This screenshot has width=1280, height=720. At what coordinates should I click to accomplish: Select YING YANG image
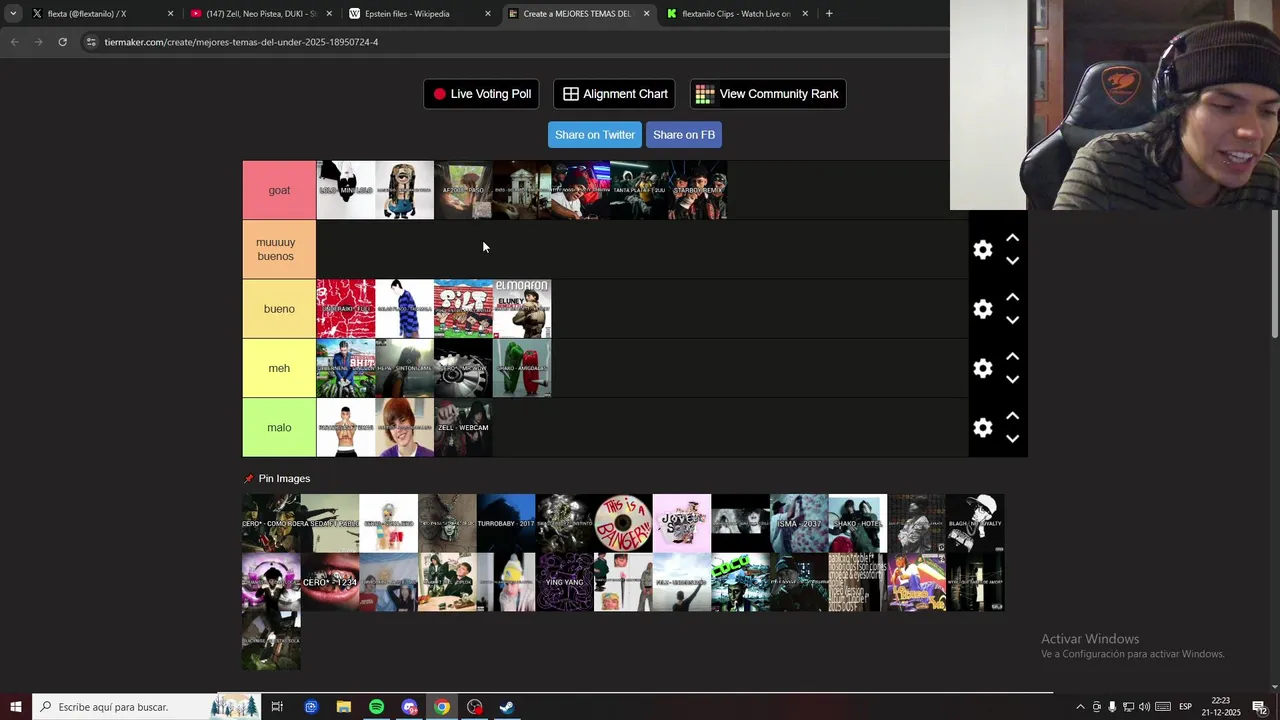(x=565, y=582)
